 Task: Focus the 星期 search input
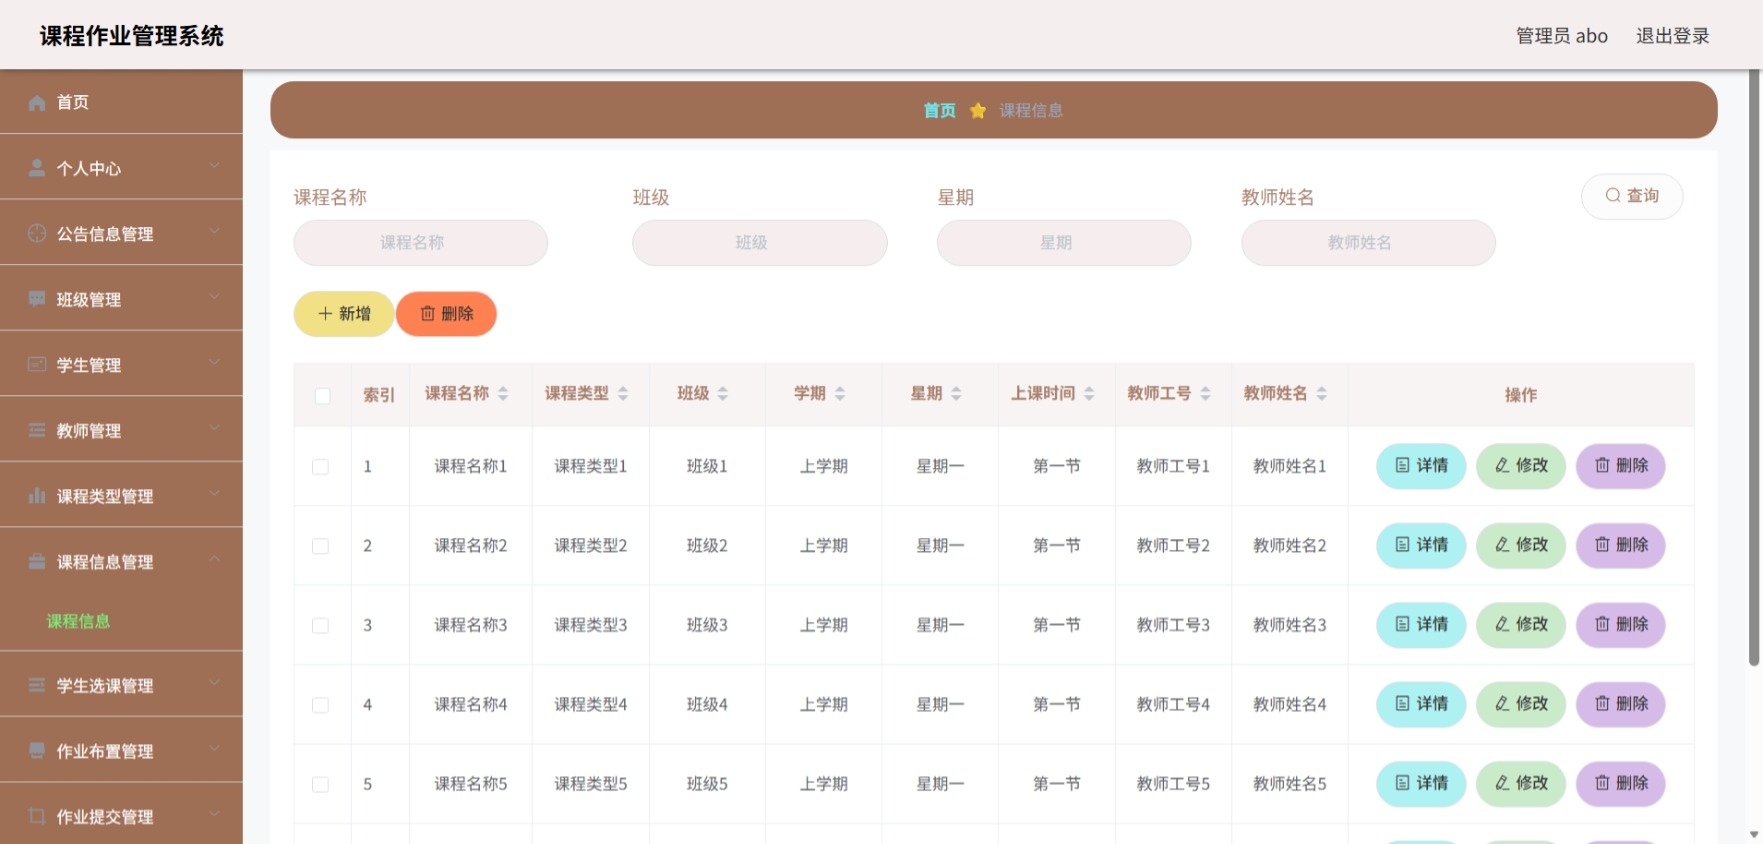1064,243
